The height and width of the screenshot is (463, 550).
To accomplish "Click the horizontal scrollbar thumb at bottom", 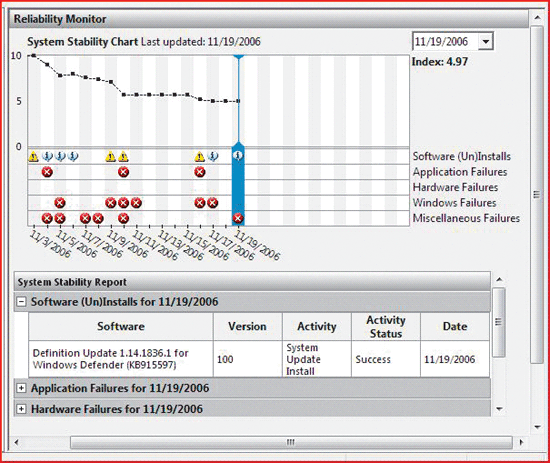I will point(291,442).
